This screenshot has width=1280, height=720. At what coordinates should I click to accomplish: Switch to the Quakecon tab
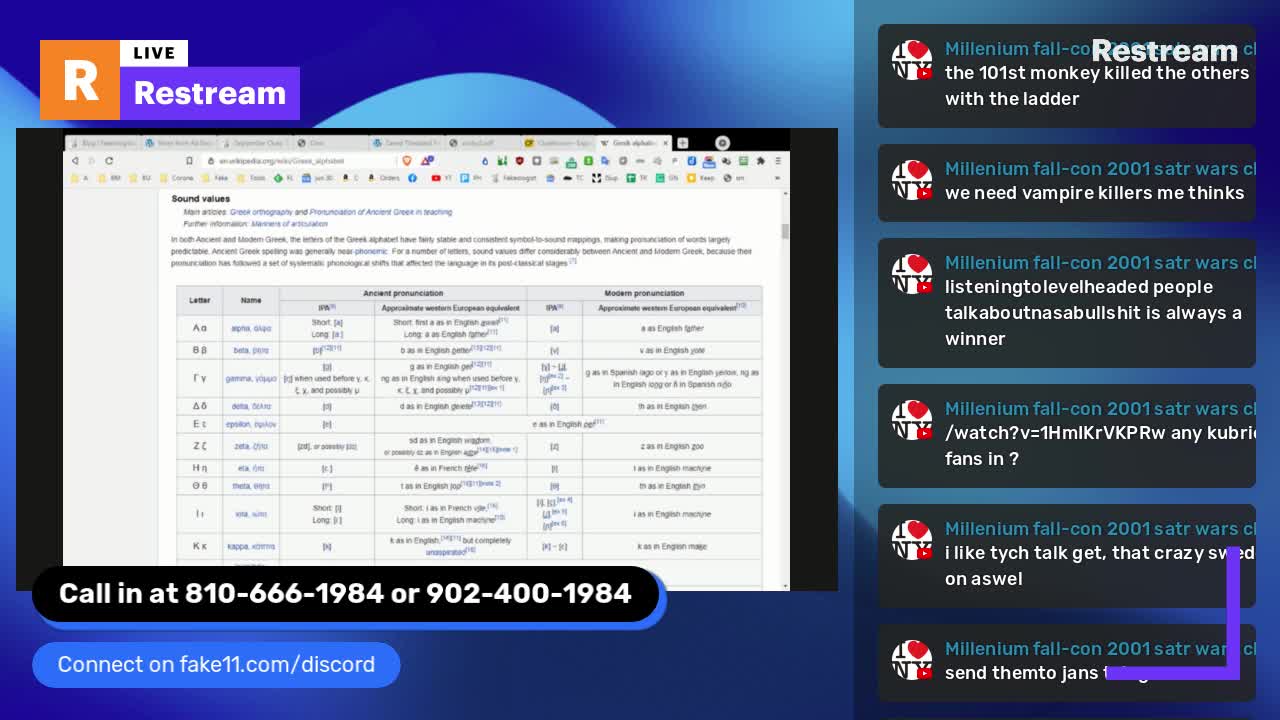tap(558, 143)
